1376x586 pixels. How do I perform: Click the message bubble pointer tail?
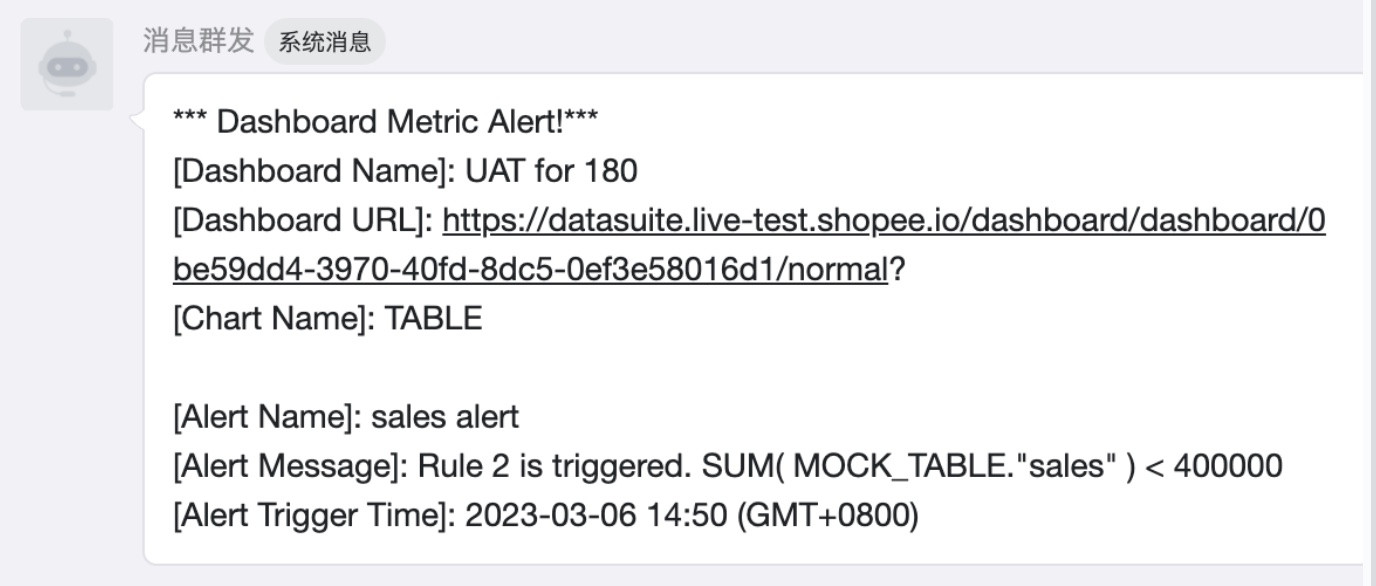coord(137,120)
